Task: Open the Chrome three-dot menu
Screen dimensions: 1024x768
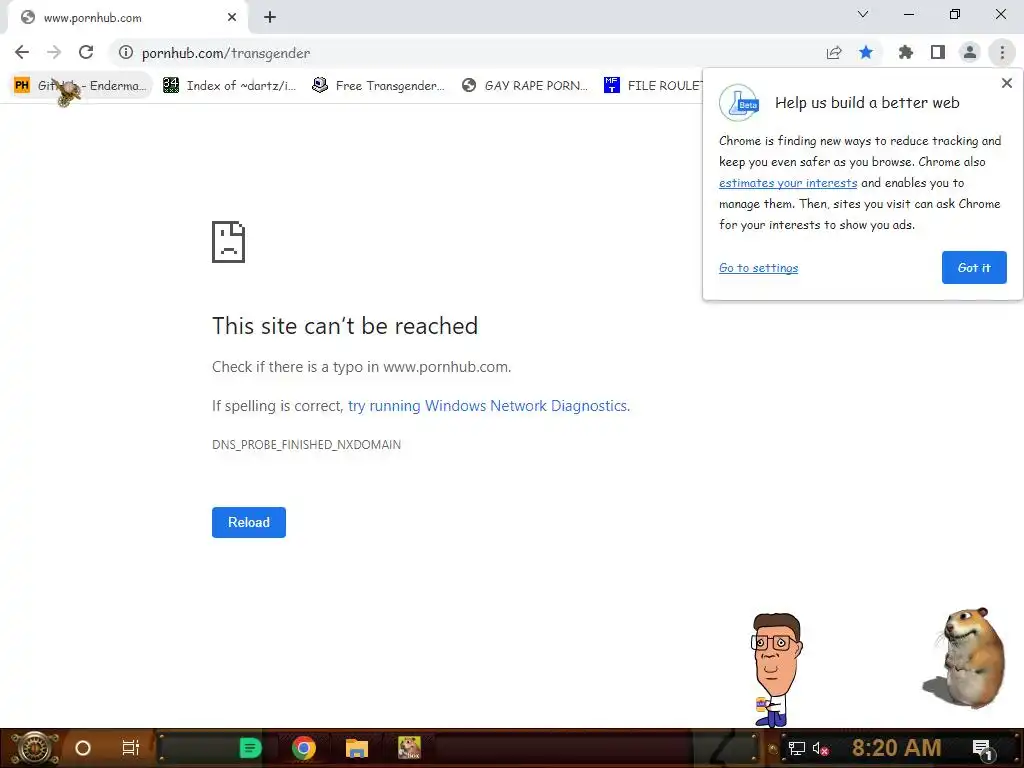Action: coord(1002,52)
